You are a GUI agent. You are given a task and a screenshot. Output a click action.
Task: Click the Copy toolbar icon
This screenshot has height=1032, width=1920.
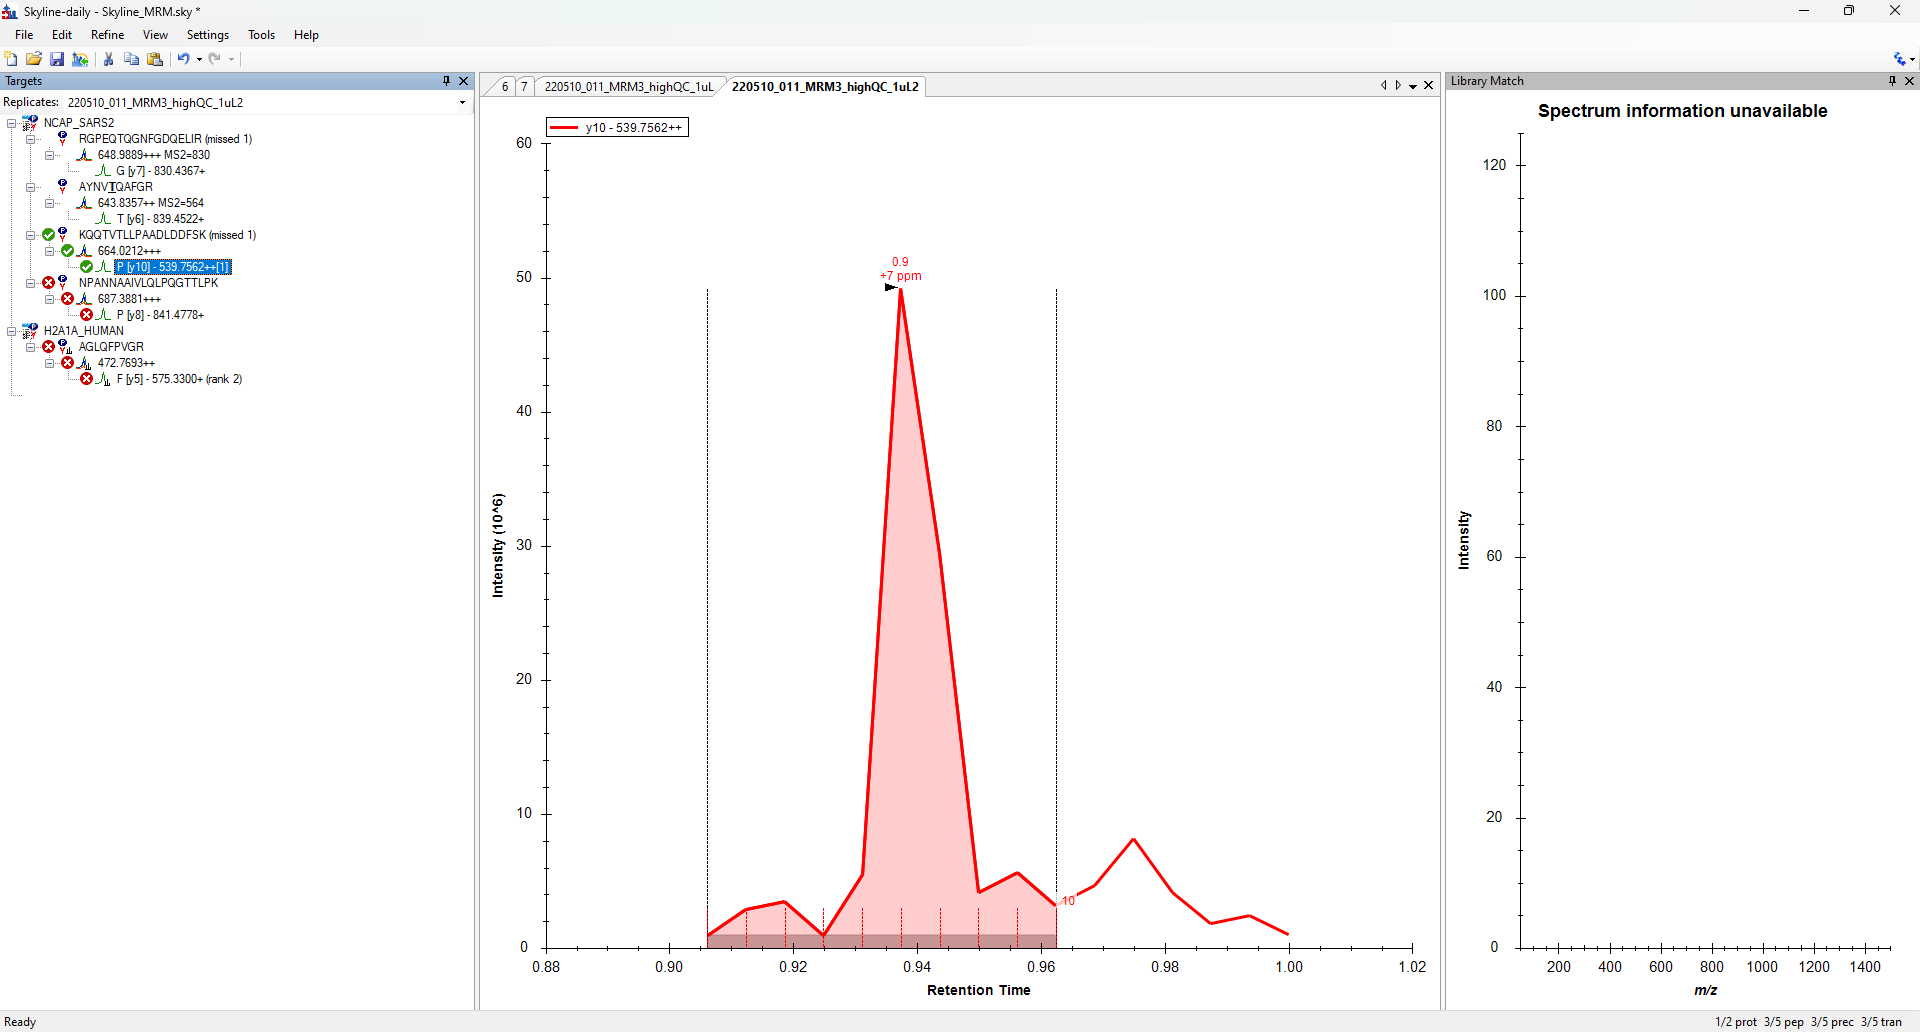click(131, 59)
